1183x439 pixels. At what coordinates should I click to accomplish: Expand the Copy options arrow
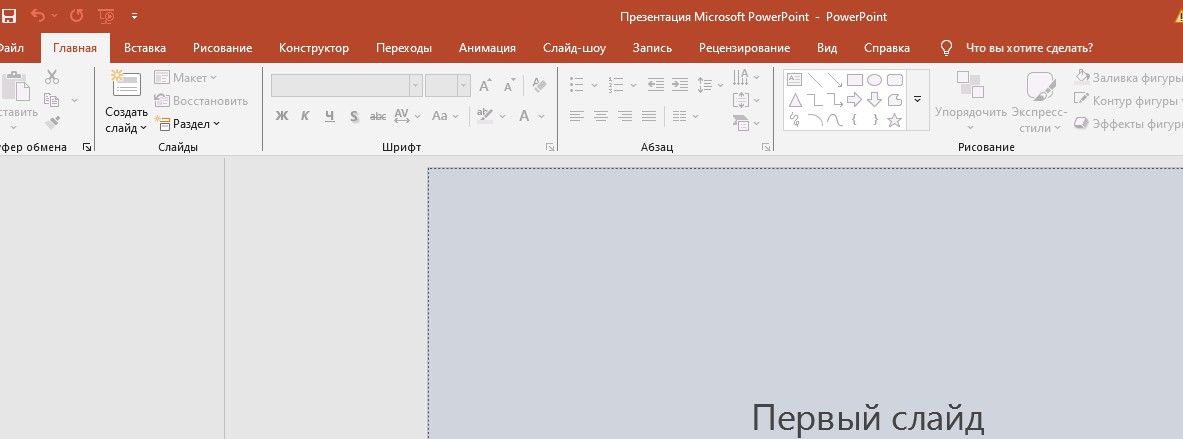[74, 100]
